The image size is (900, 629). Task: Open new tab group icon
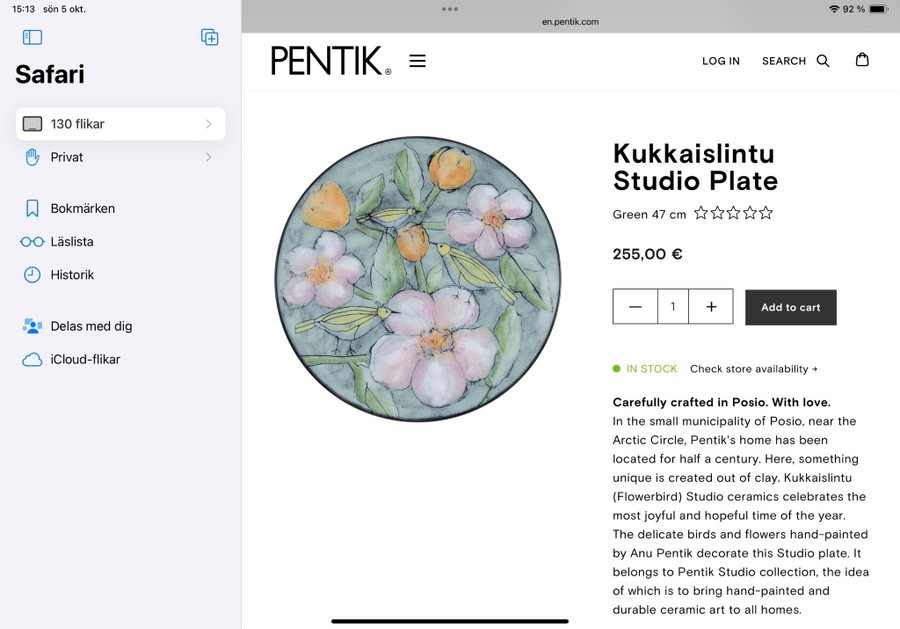coord(209,37)
